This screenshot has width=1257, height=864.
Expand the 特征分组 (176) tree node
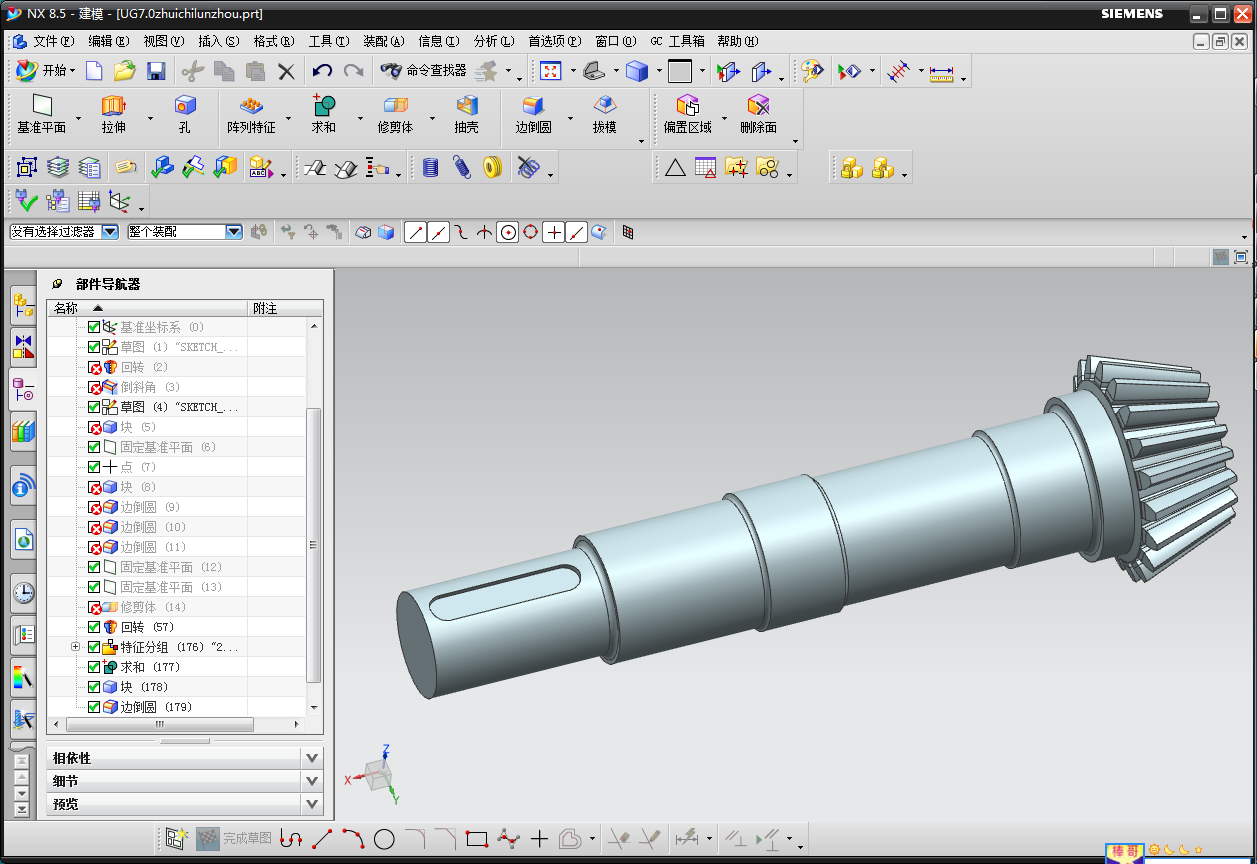75,647
